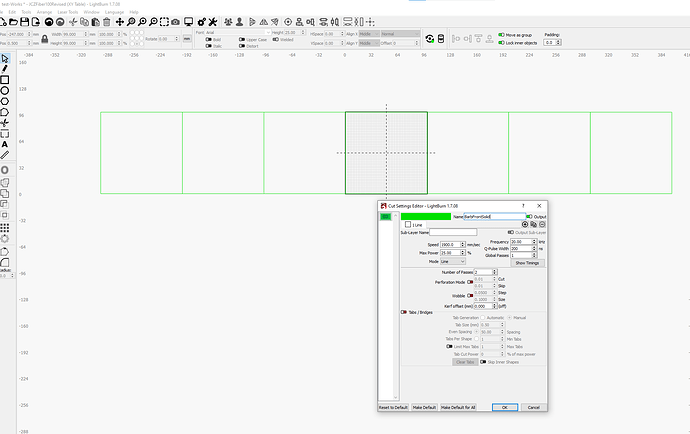
Task: Select the green 02 layer swatch in list
Action: click(x=385, y=217)
